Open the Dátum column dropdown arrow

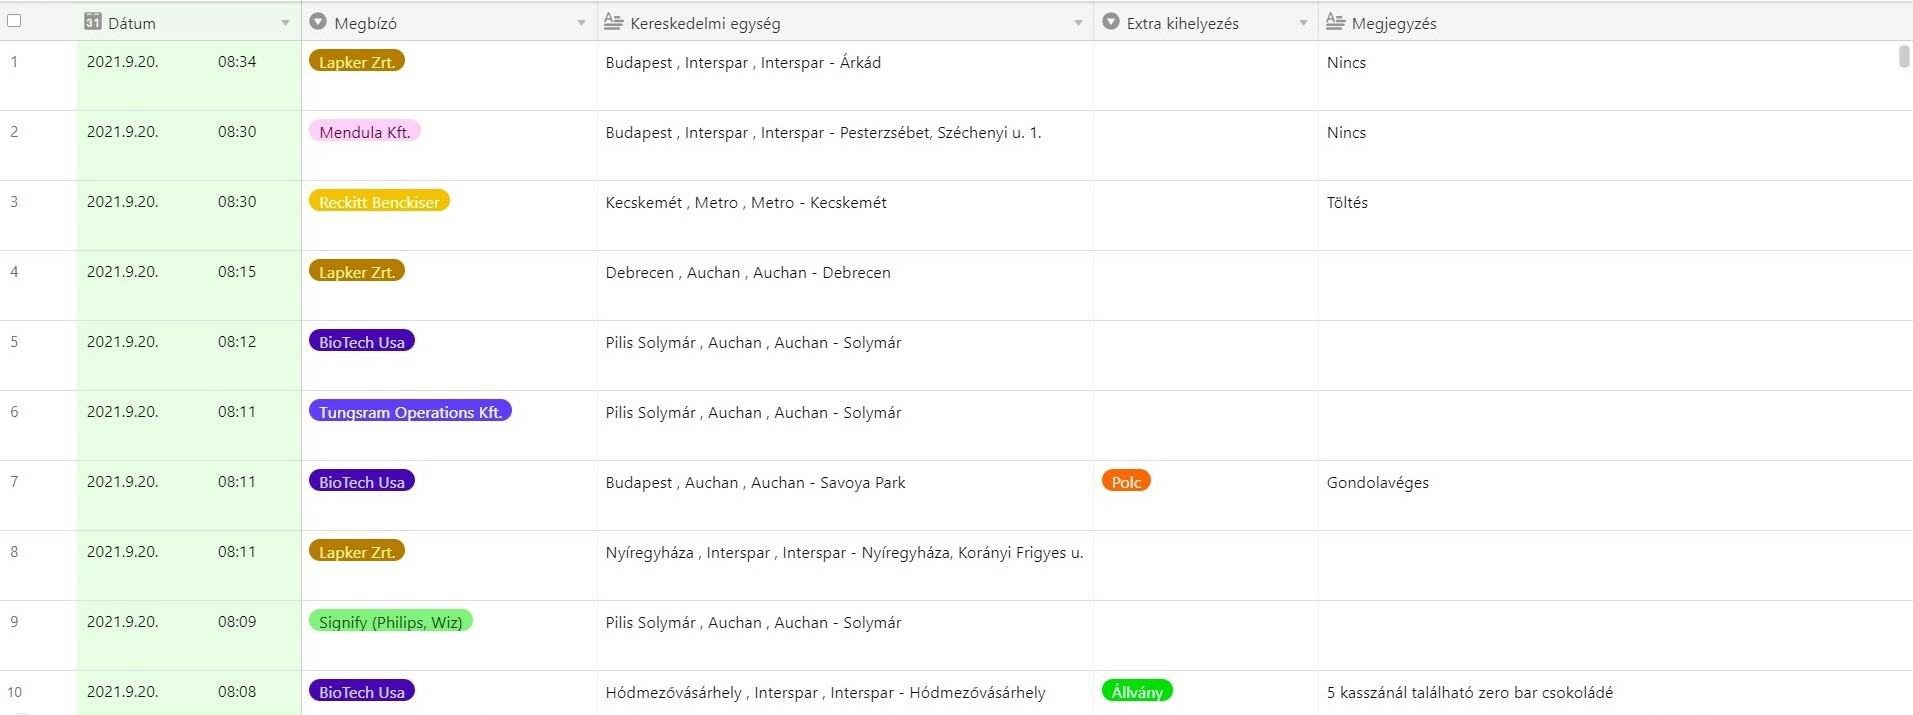[285, 23]
